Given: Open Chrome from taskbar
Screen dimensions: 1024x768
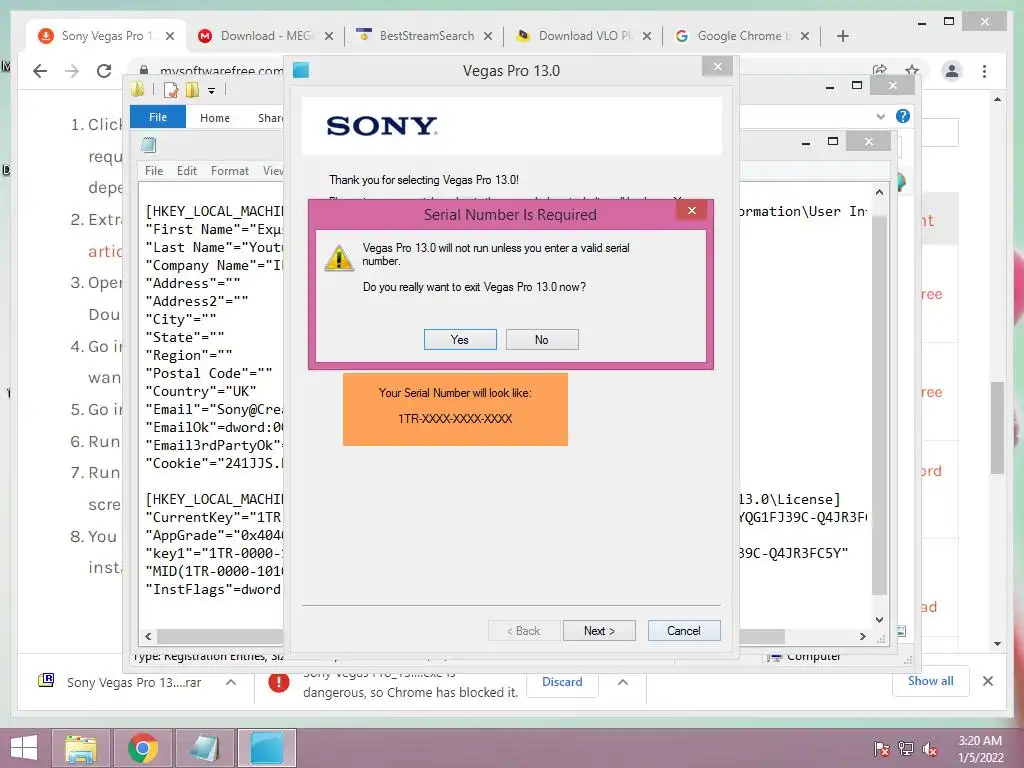Looking at the screenshot, I should click(142, 748).
